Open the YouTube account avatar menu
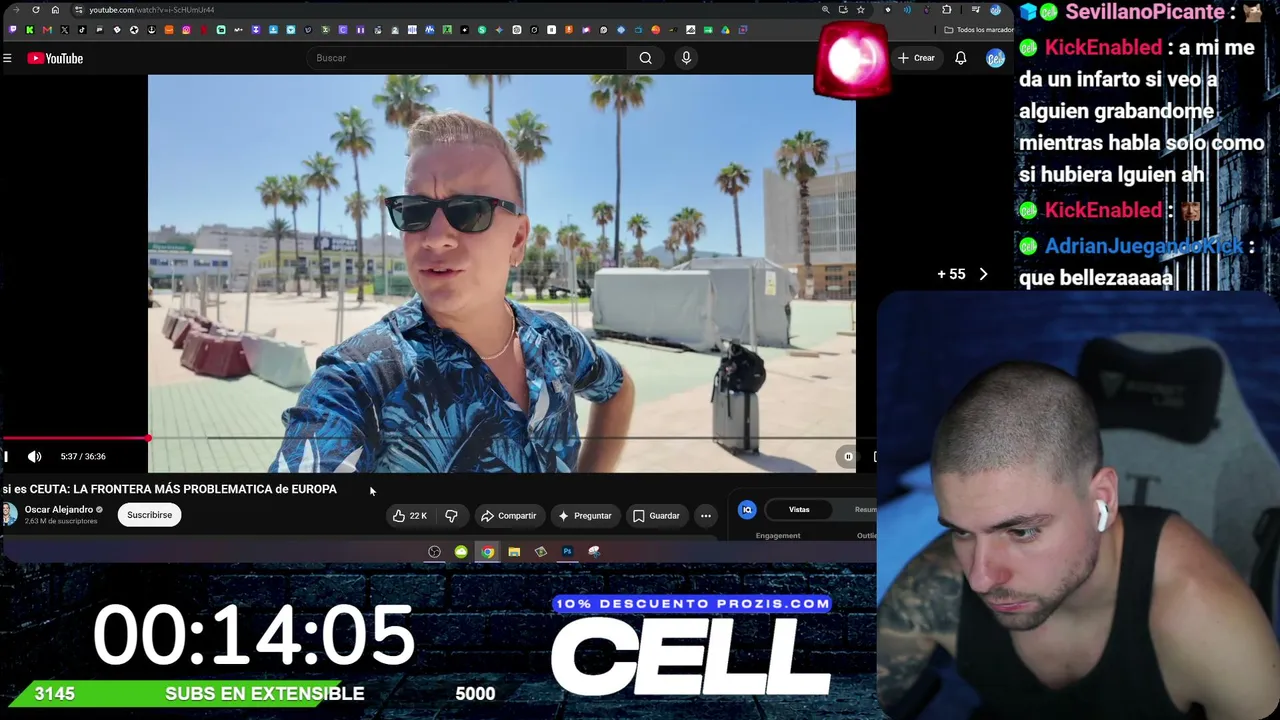This screenshot has width=1280, height=720. click(995, 58)
